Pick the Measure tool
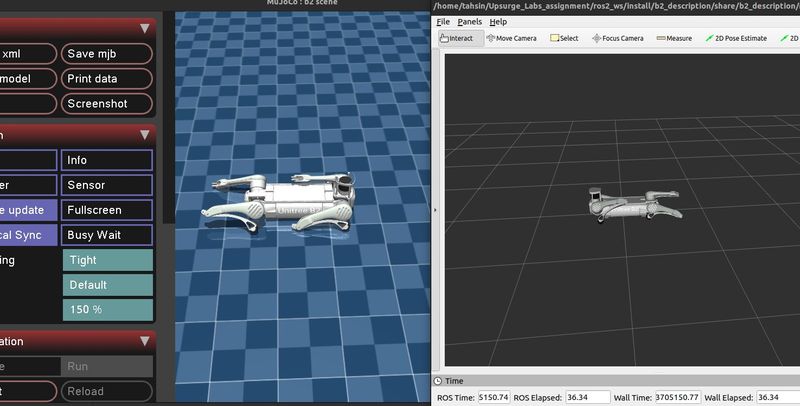This screenshot has width=800, height=406. click(674, 38)
